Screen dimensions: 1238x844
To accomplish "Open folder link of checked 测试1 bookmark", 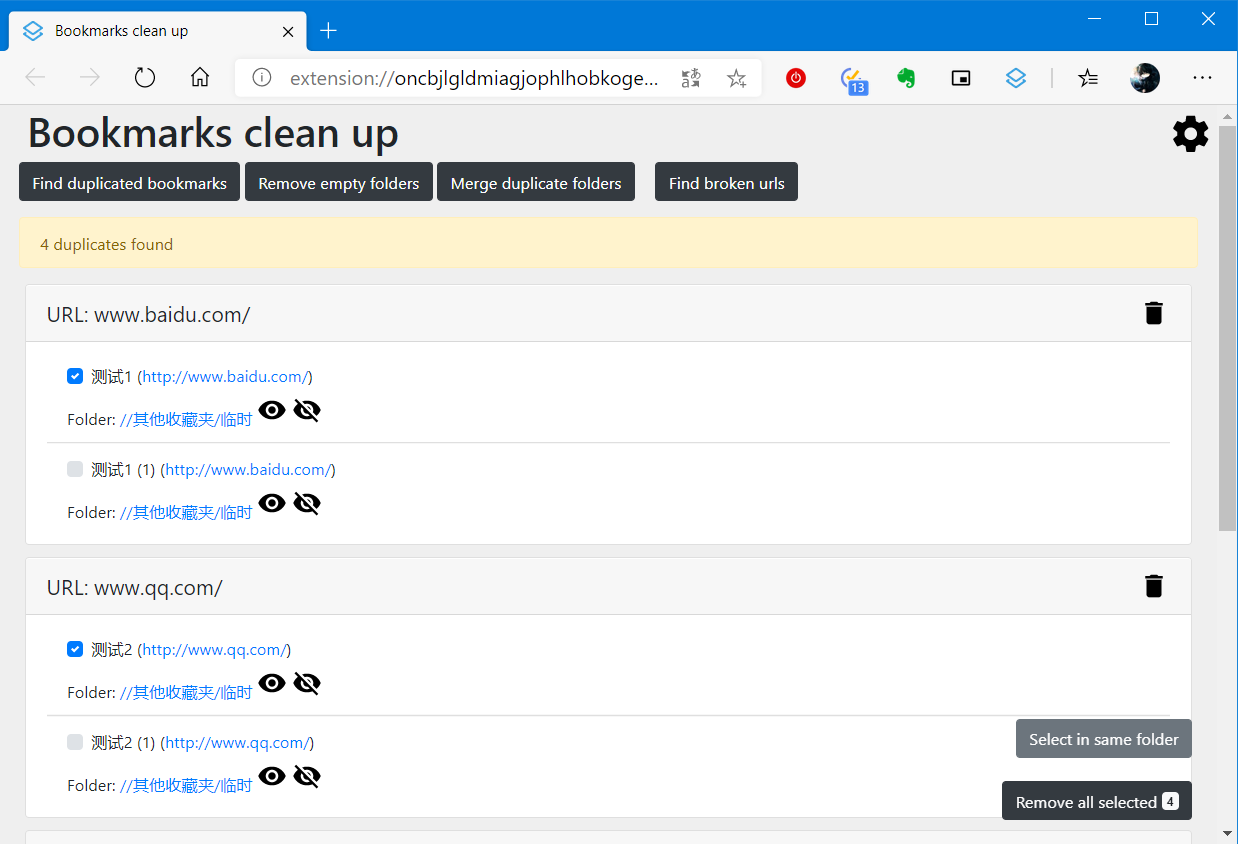I will point(186,420).
